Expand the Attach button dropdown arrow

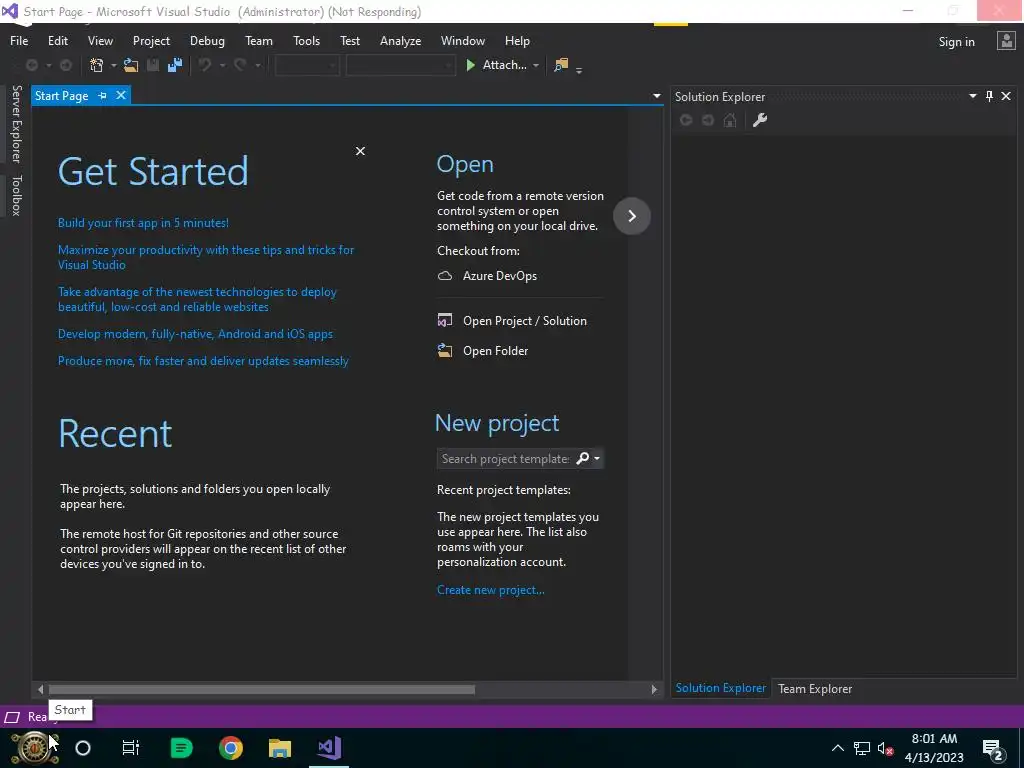(x=536, y=65)
